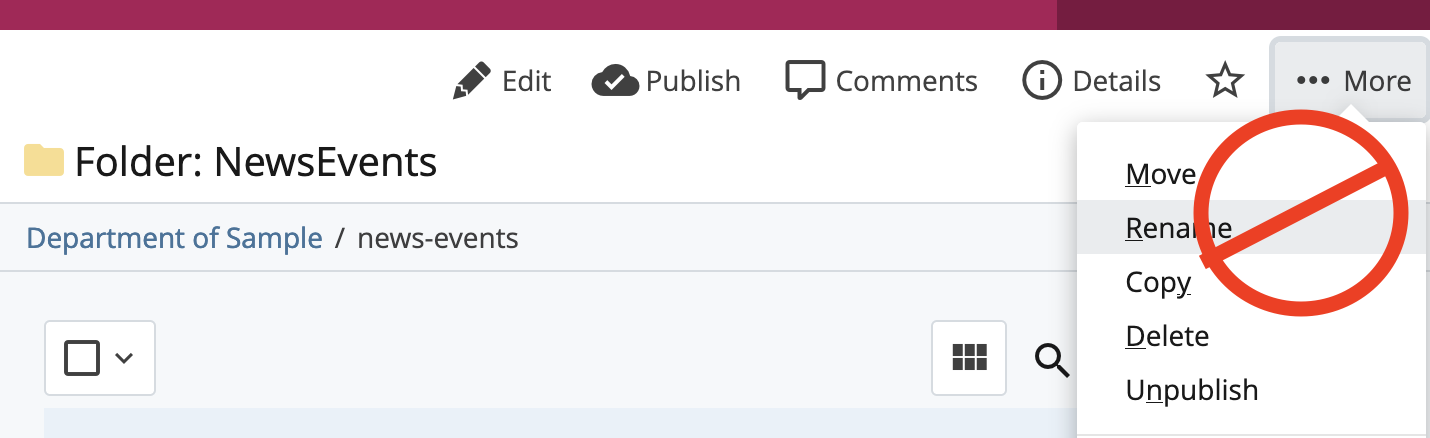
Task: Open Comments via speech bubble icon
Action: click(x=805, y=81)
